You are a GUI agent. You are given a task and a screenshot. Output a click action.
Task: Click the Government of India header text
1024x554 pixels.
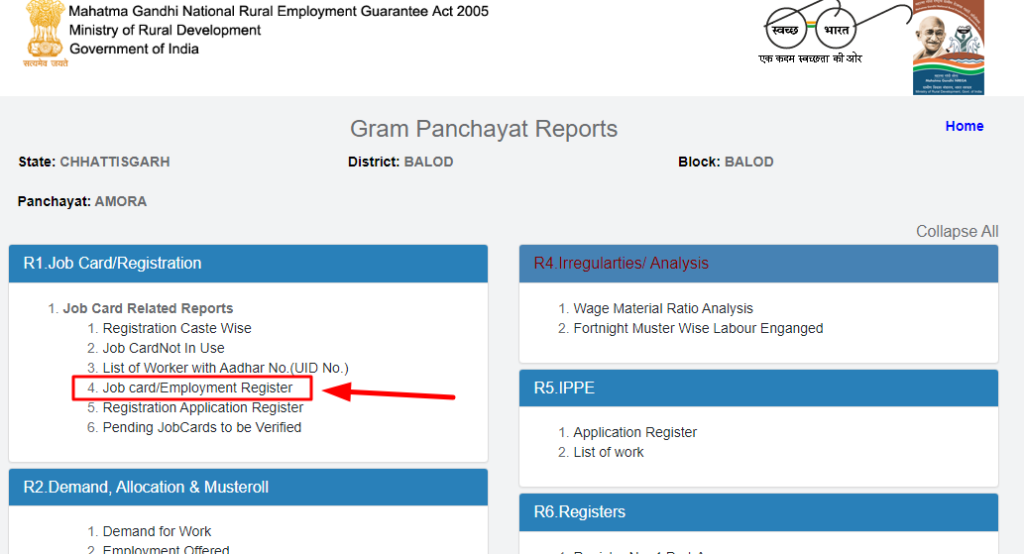pyautogui.click(x=134, y=49)
